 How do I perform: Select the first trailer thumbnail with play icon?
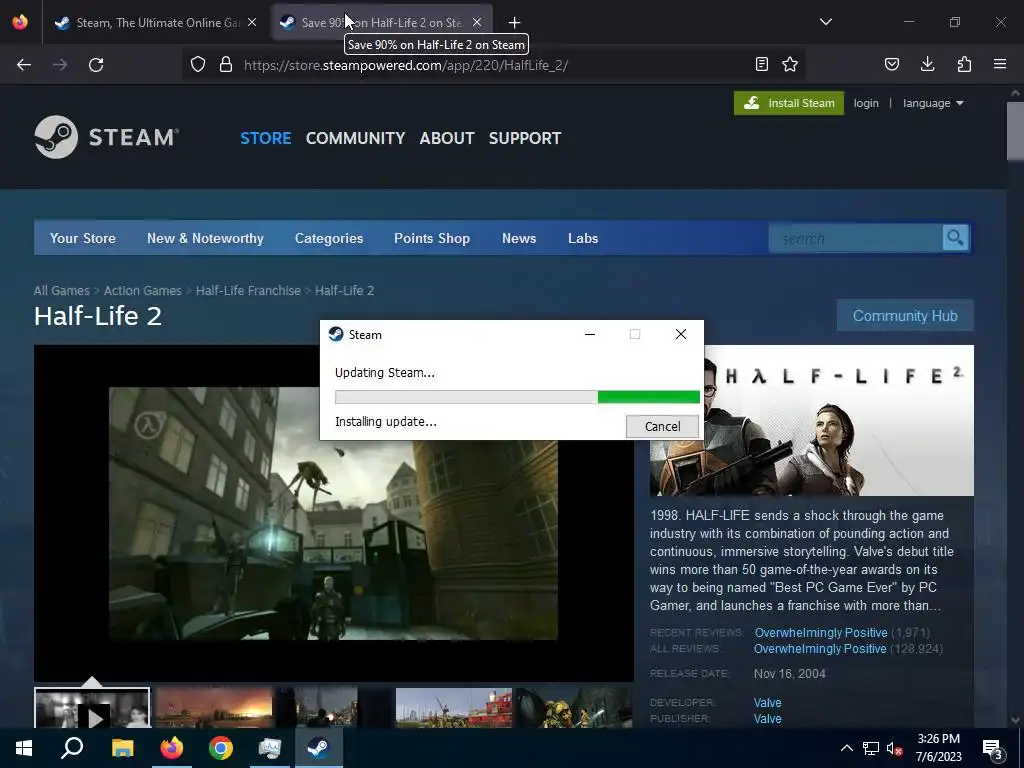click(92, 708)
